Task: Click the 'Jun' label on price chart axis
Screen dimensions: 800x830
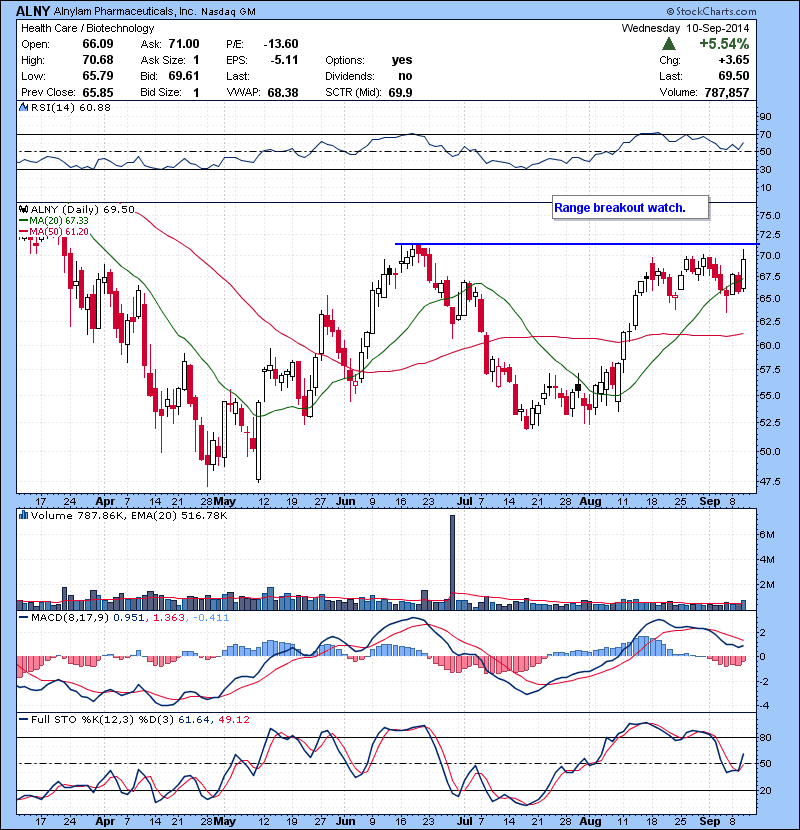Action: 345,501
